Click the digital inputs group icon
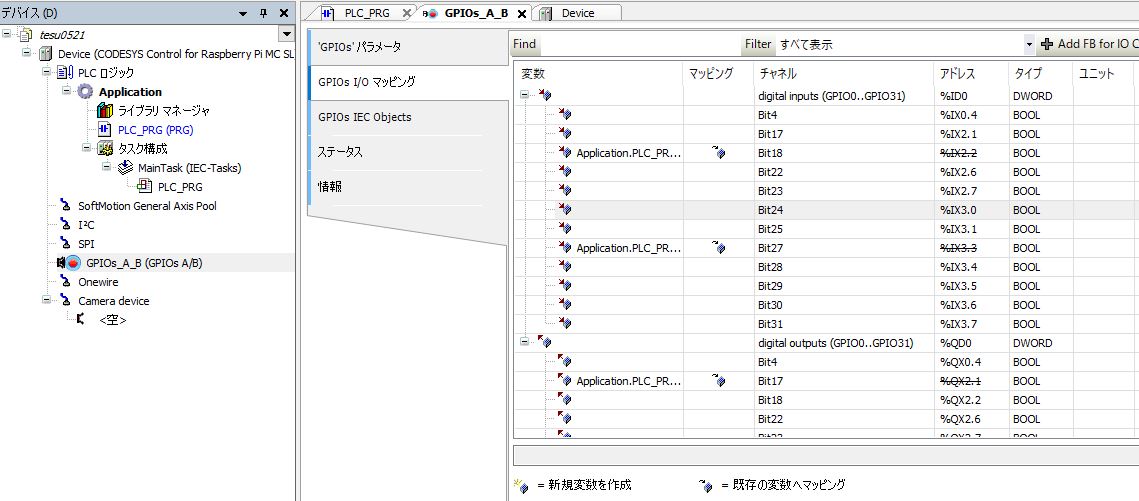This screenshot has width=1139, height=501. coord(545,96)
